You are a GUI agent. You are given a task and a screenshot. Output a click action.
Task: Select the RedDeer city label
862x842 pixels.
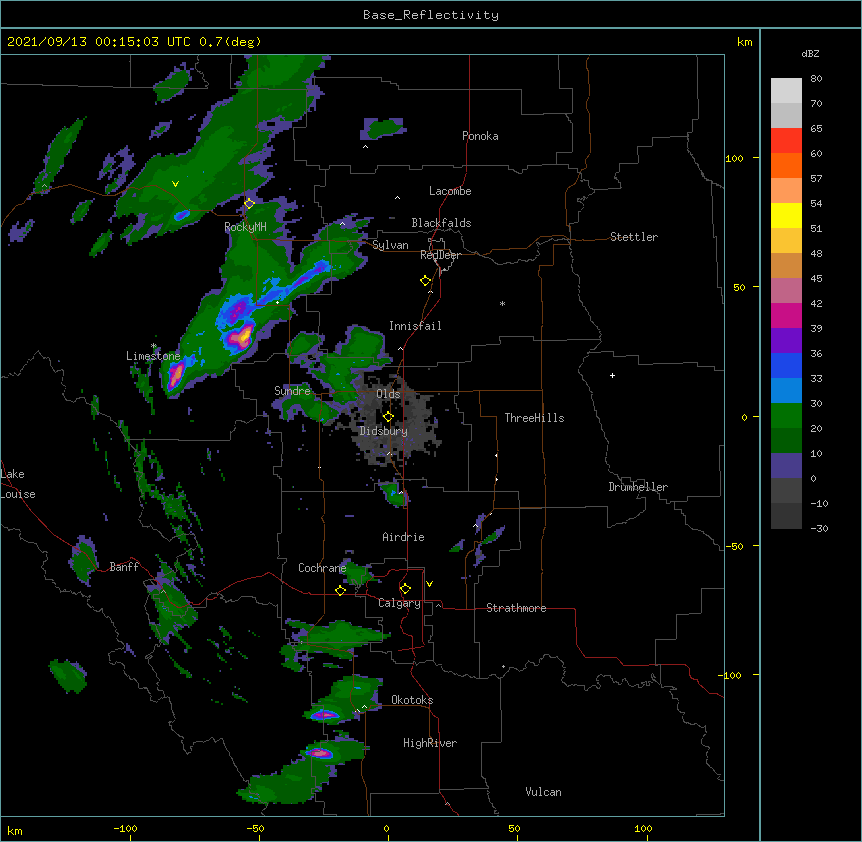click(x=440, y=255)
